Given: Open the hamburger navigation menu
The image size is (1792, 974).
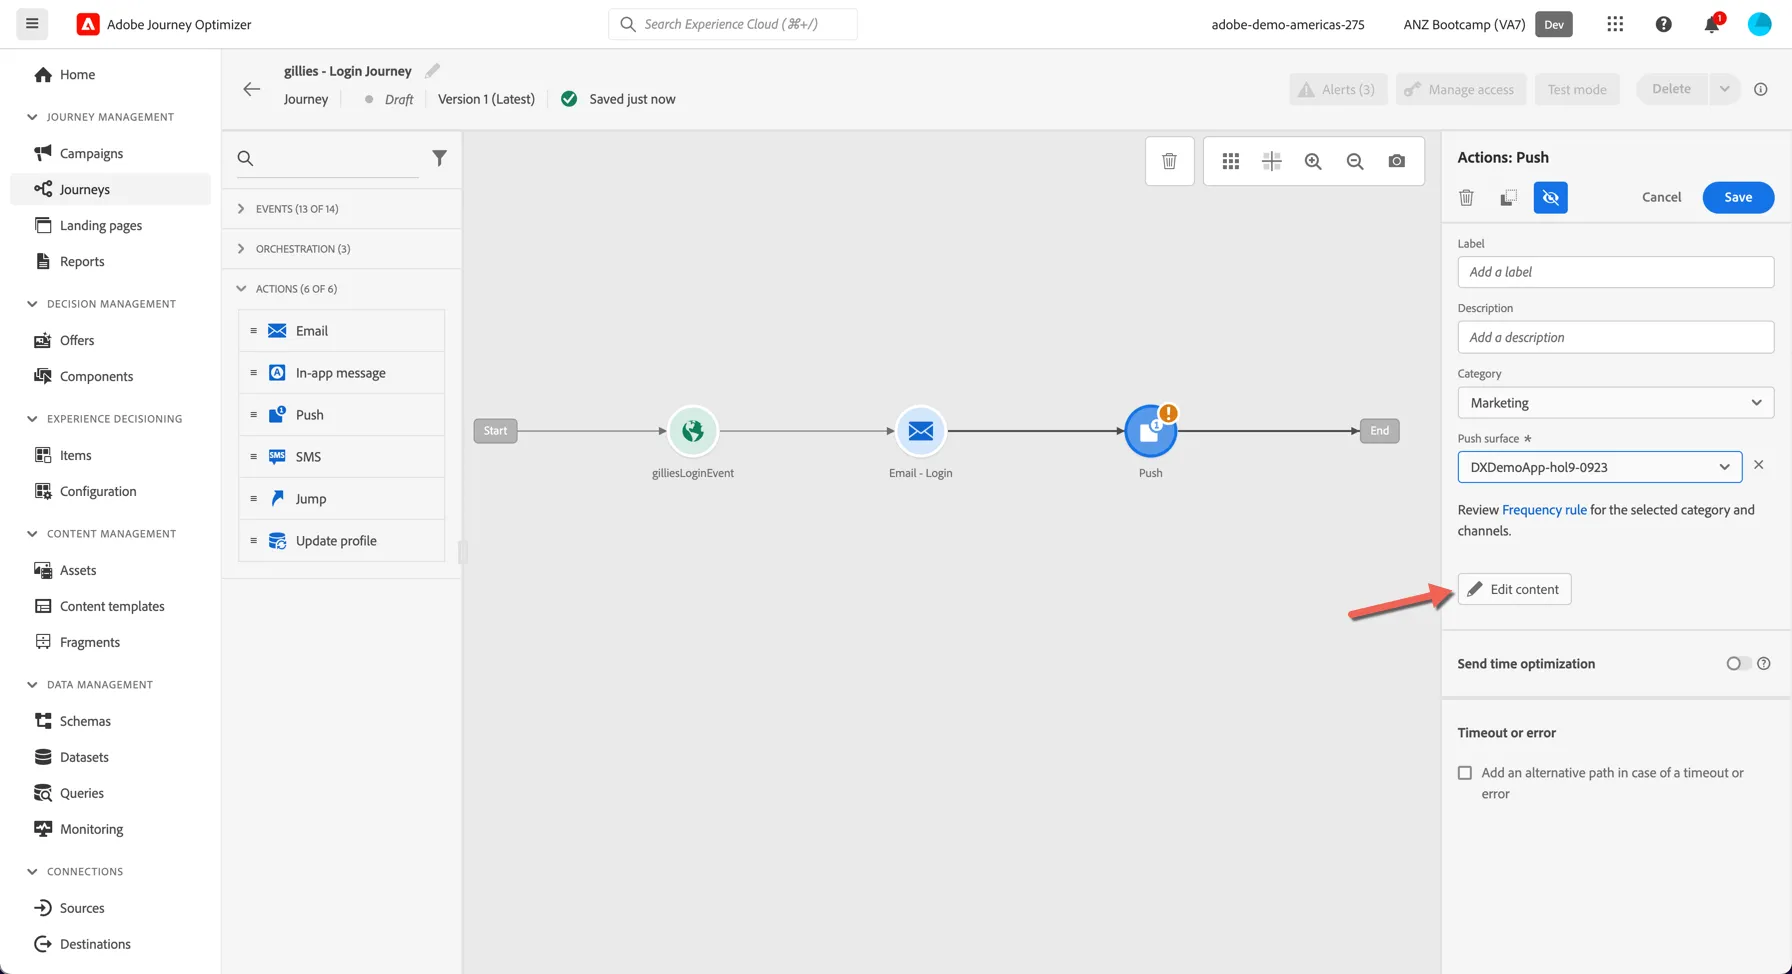Looking at the screenshot, I should 32,24.
